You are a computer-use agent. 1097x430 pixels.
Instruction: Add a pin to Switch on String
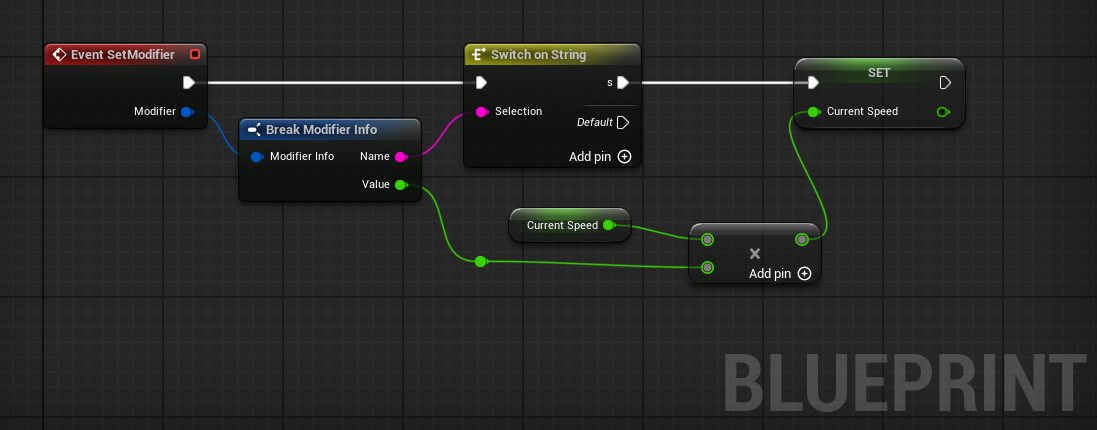pos(624,156)
